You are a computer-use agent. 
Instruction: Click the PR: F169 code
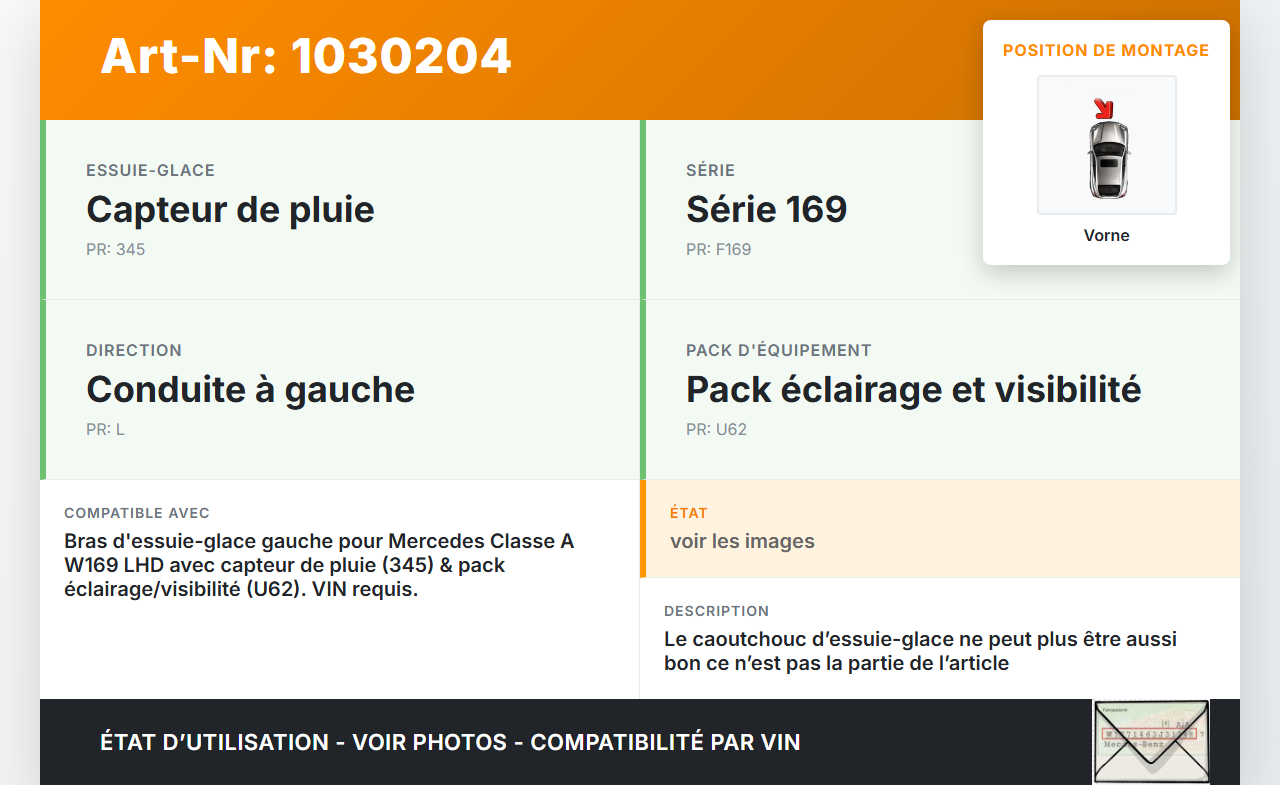tap(718, 249)
